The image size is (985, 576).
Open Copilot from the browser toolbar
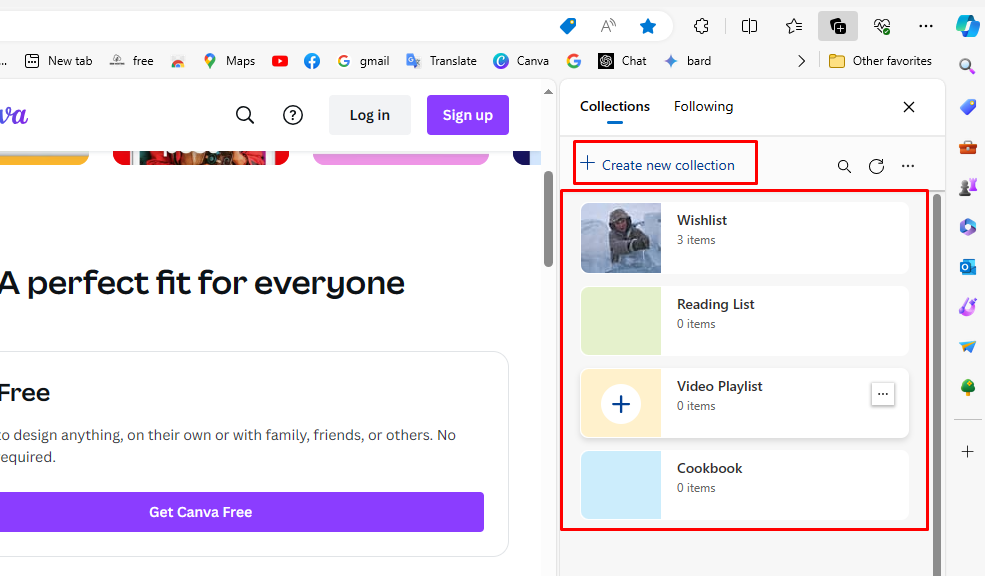[x=967, y=26]
